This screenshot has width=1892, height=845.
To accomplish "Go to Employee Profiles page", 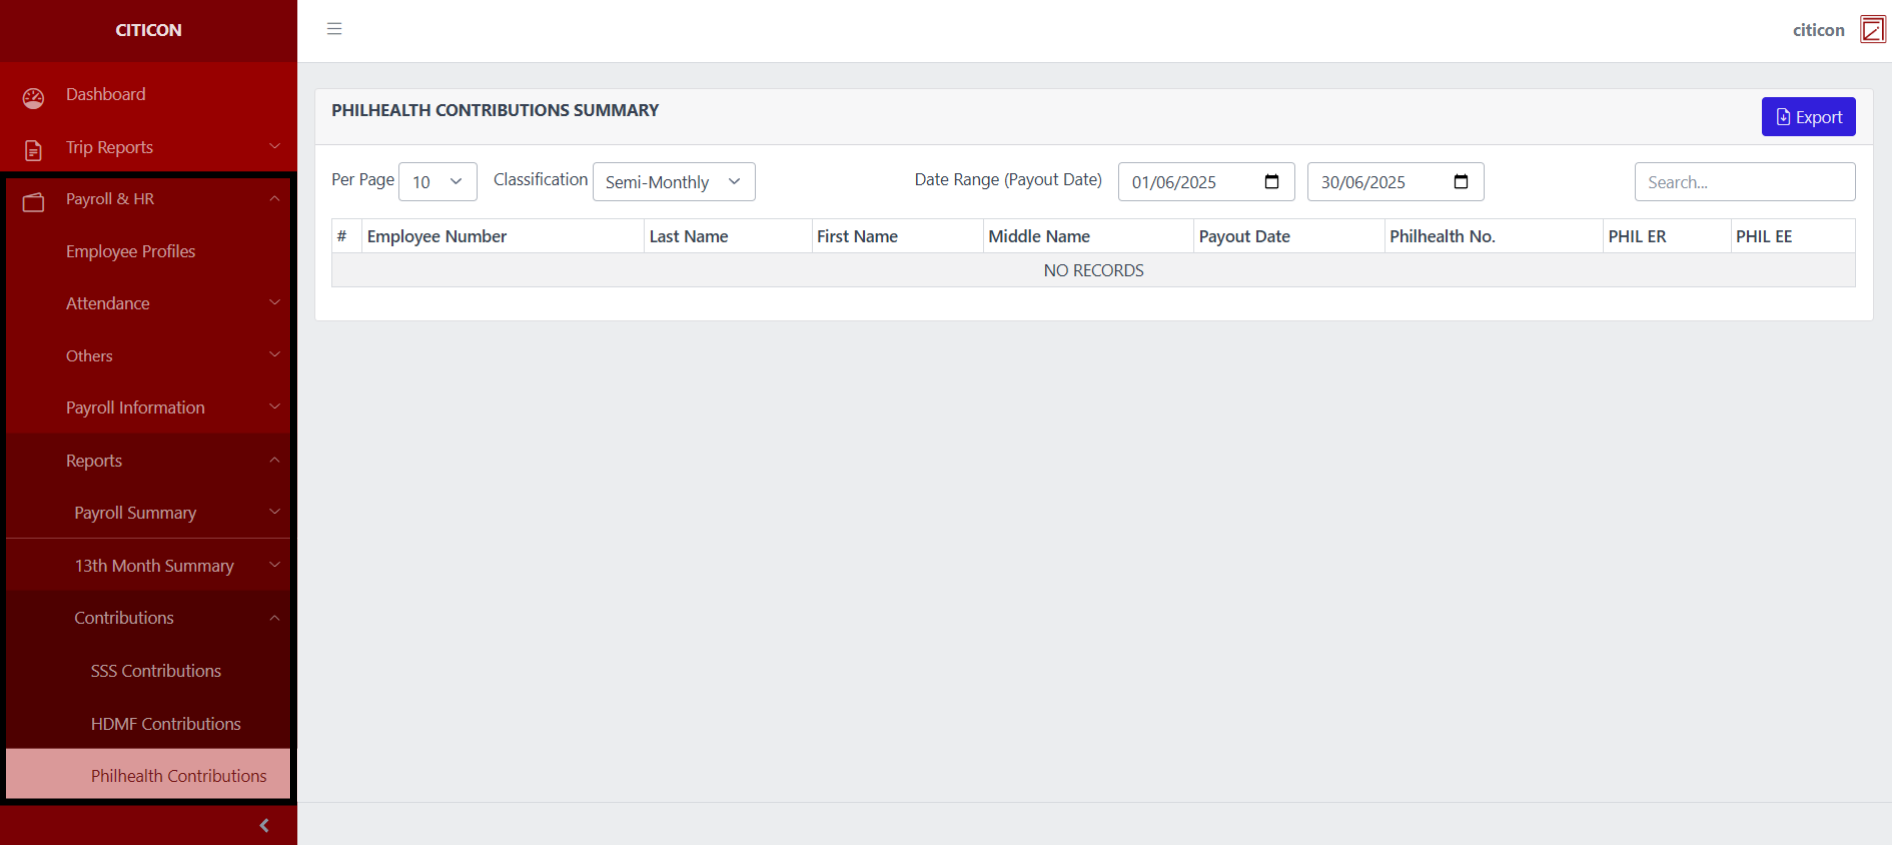I will click(131, 251).
